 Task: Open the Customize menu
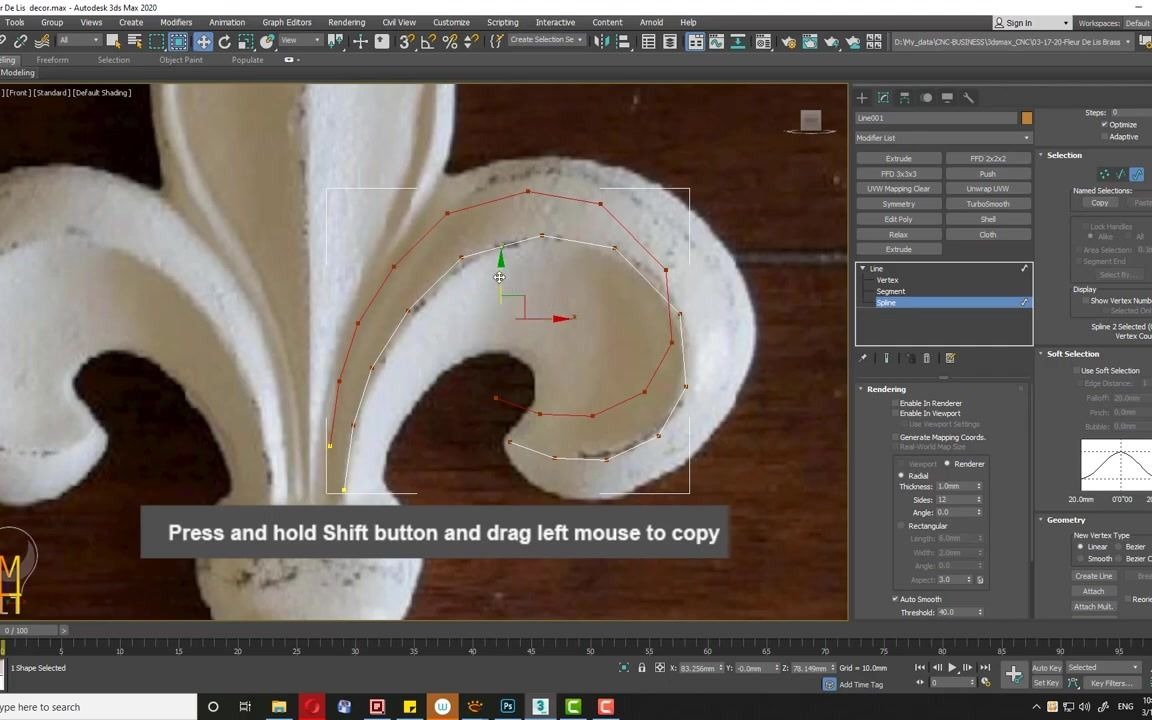(x=451, y=22)
